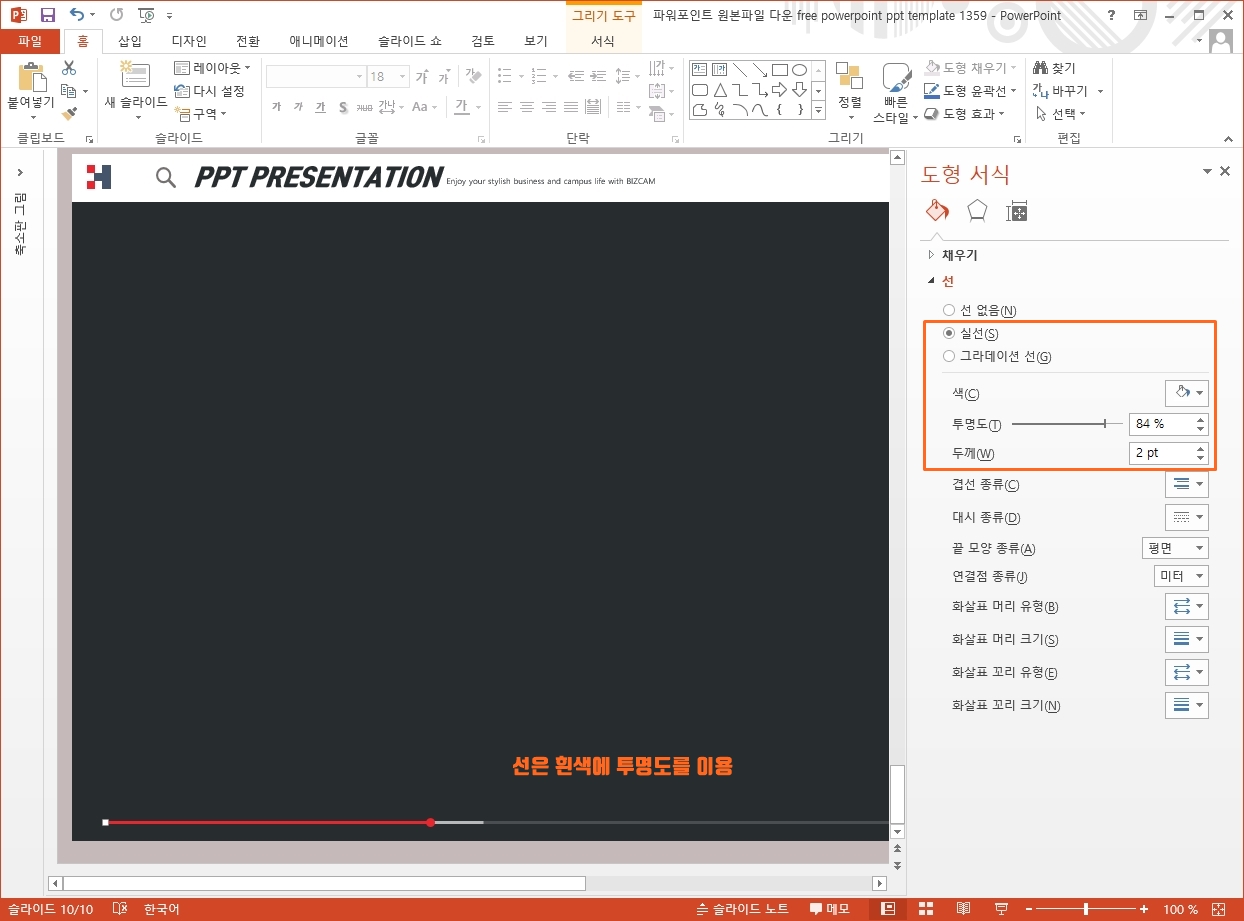
Task: Open the Animations (애니메이션) ribbon tab
Action: tap(319, 41)
